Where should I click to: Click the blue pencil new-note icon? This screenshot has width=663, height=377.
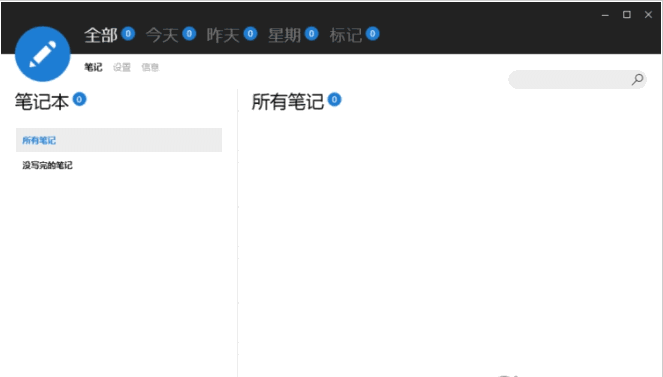[x=43, y=54]
